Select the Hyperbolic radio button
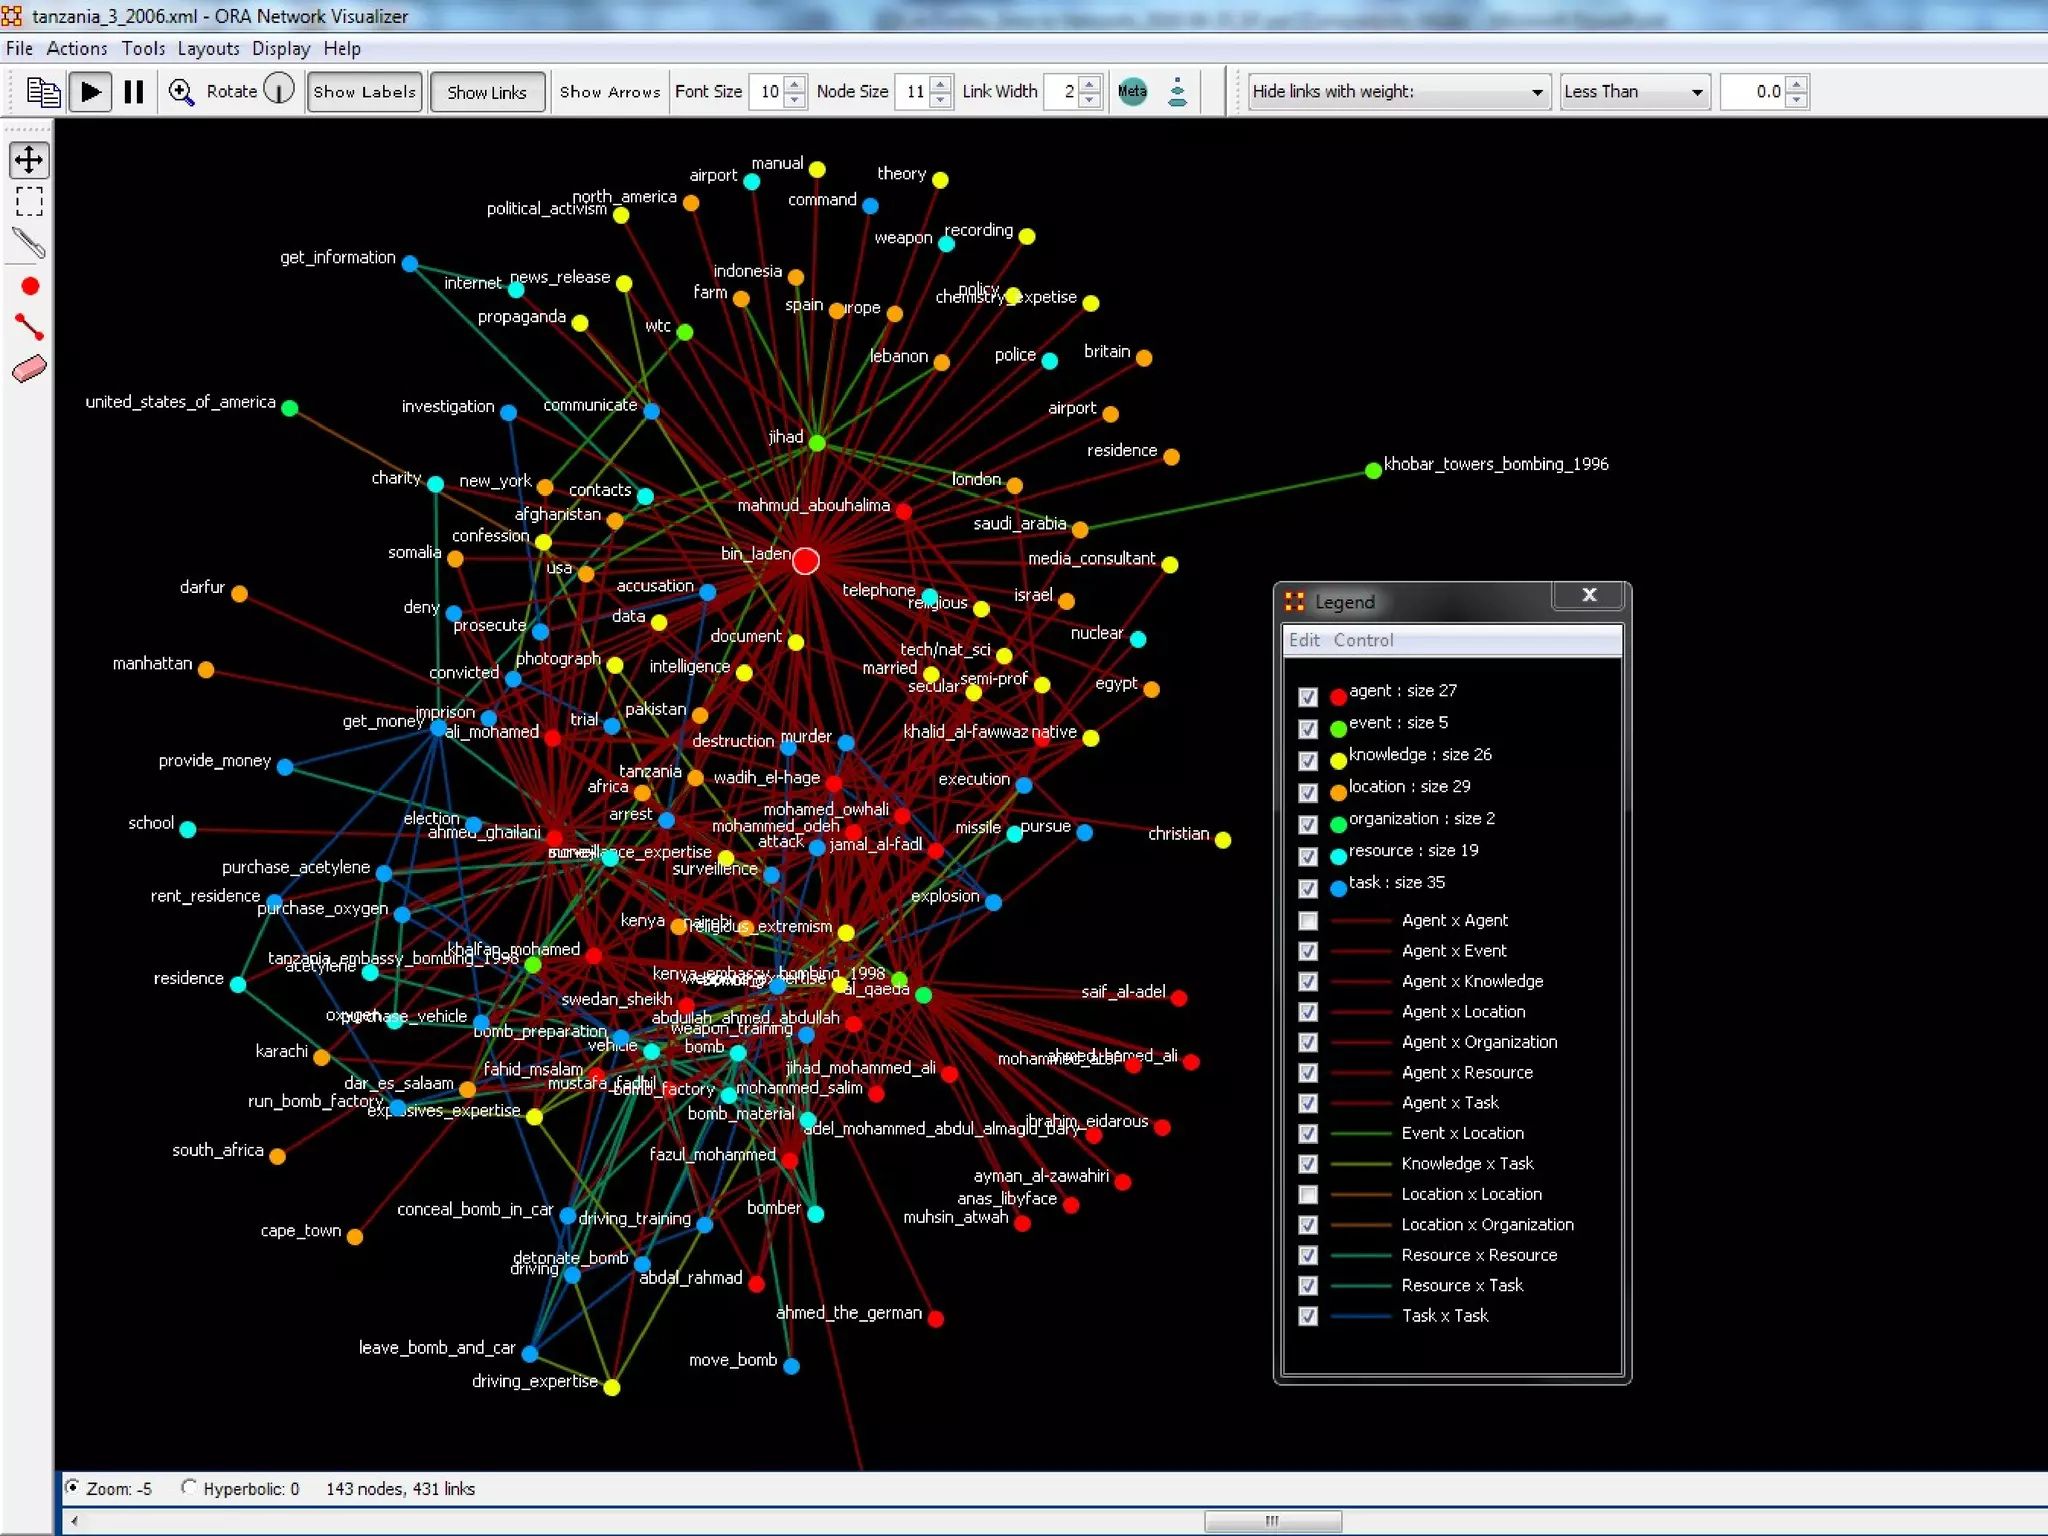Screen dimensions: 2048x1536 189,1488
